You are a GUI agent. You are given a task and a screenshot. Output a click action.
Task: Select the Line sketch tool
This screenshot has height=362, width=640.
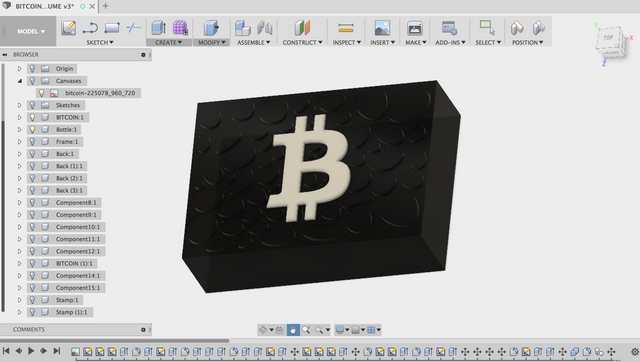[x=90, y=28]
